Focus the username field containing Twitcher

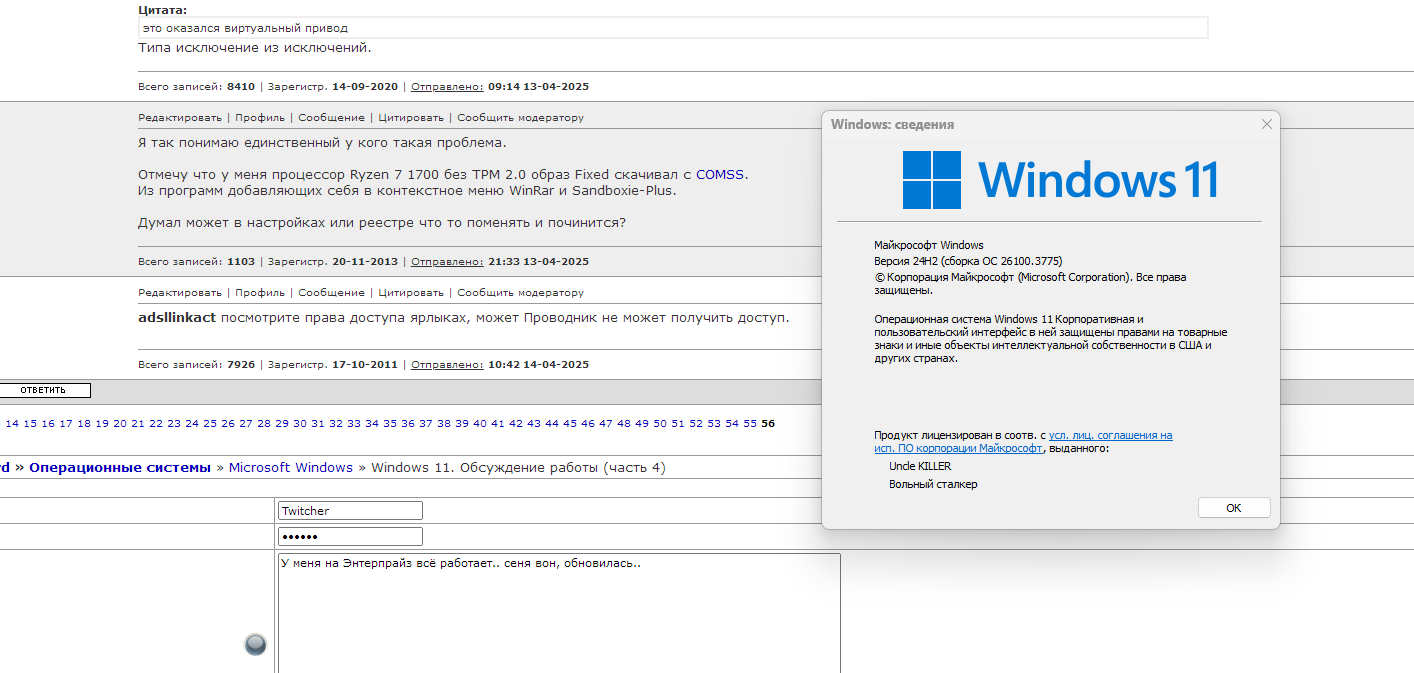(350, 511)
